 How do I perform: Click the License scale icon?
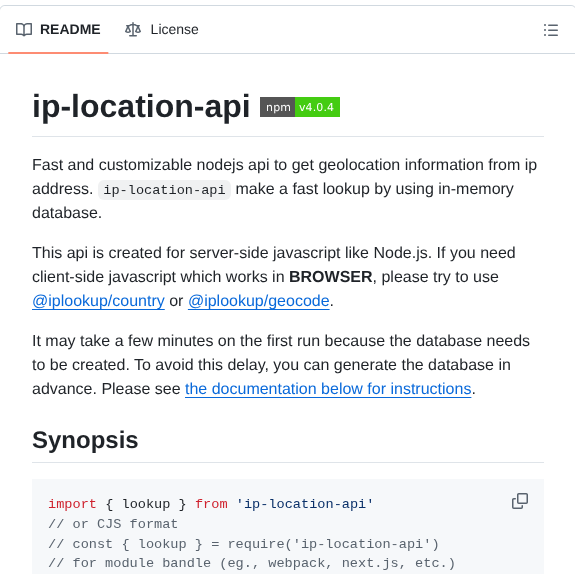[133, 29]
